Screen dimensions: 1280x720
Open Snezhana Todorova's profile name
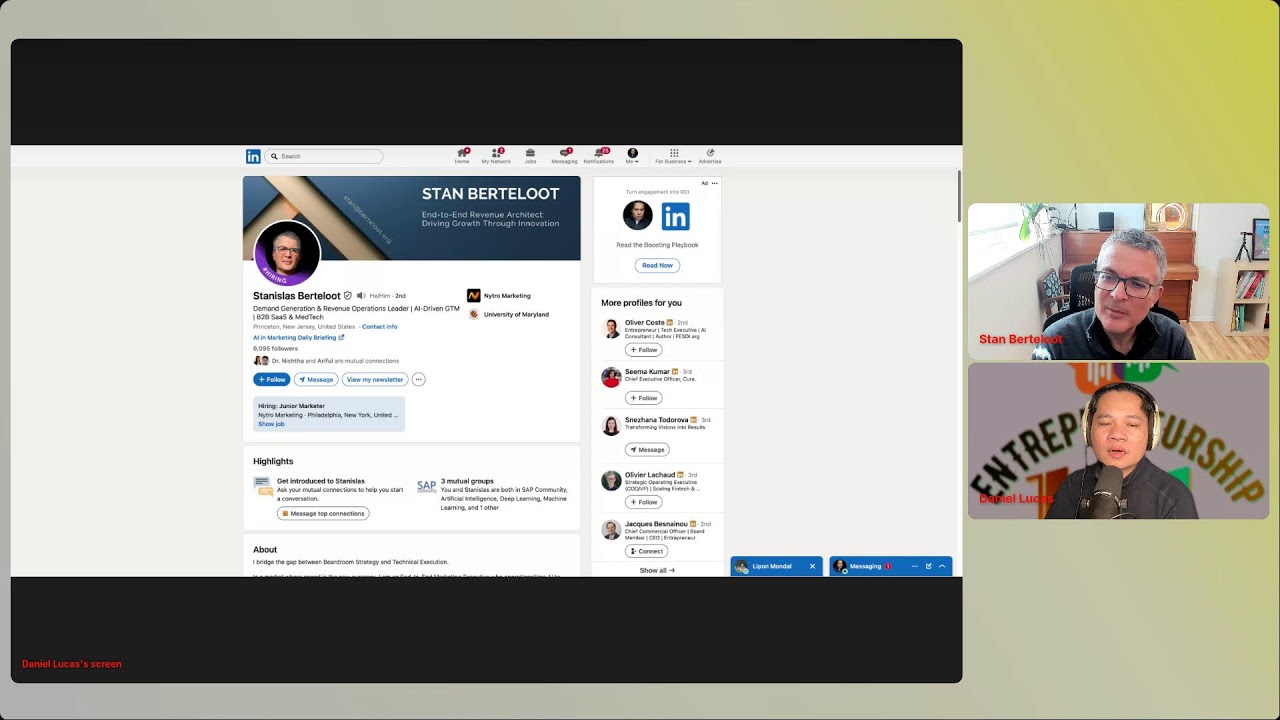tap(657, 420)
